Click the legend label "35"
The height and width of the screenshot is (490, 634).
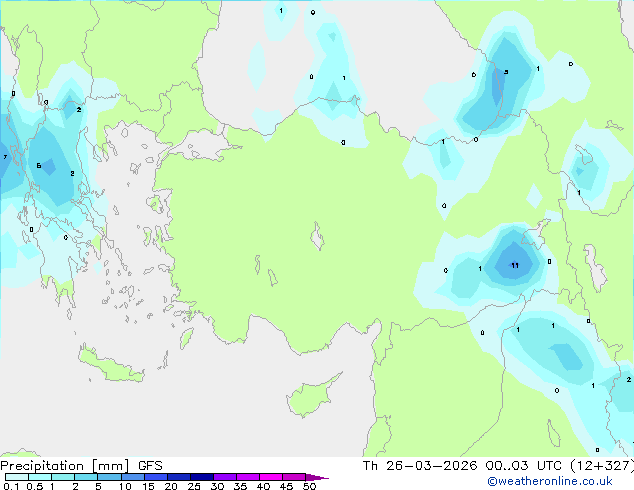pos(240,486)
